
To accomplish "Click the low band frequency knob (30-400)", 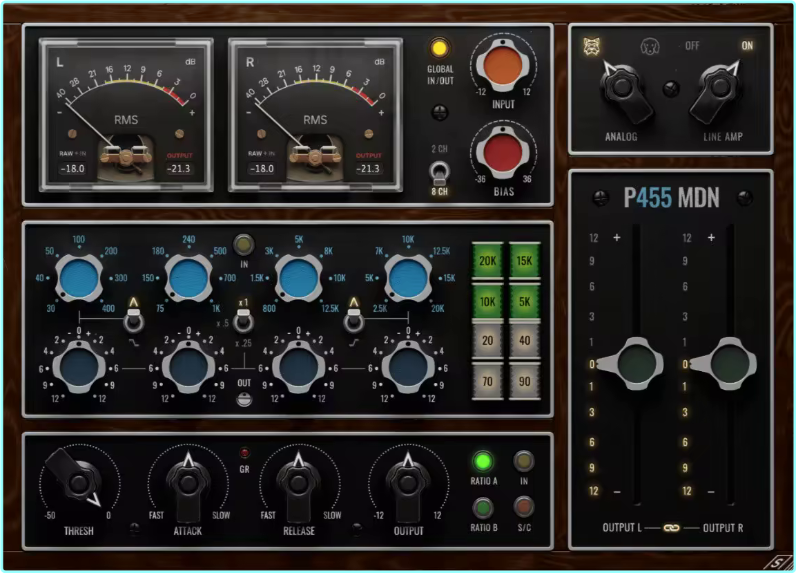I will (x=79, y=278).
